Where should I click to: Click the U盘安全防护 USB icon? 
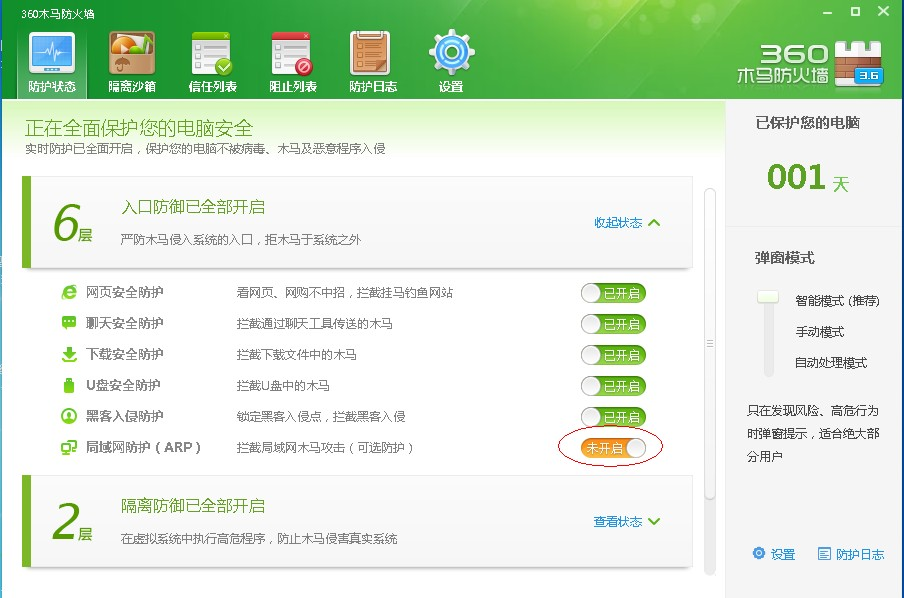(x=69, y=385)
